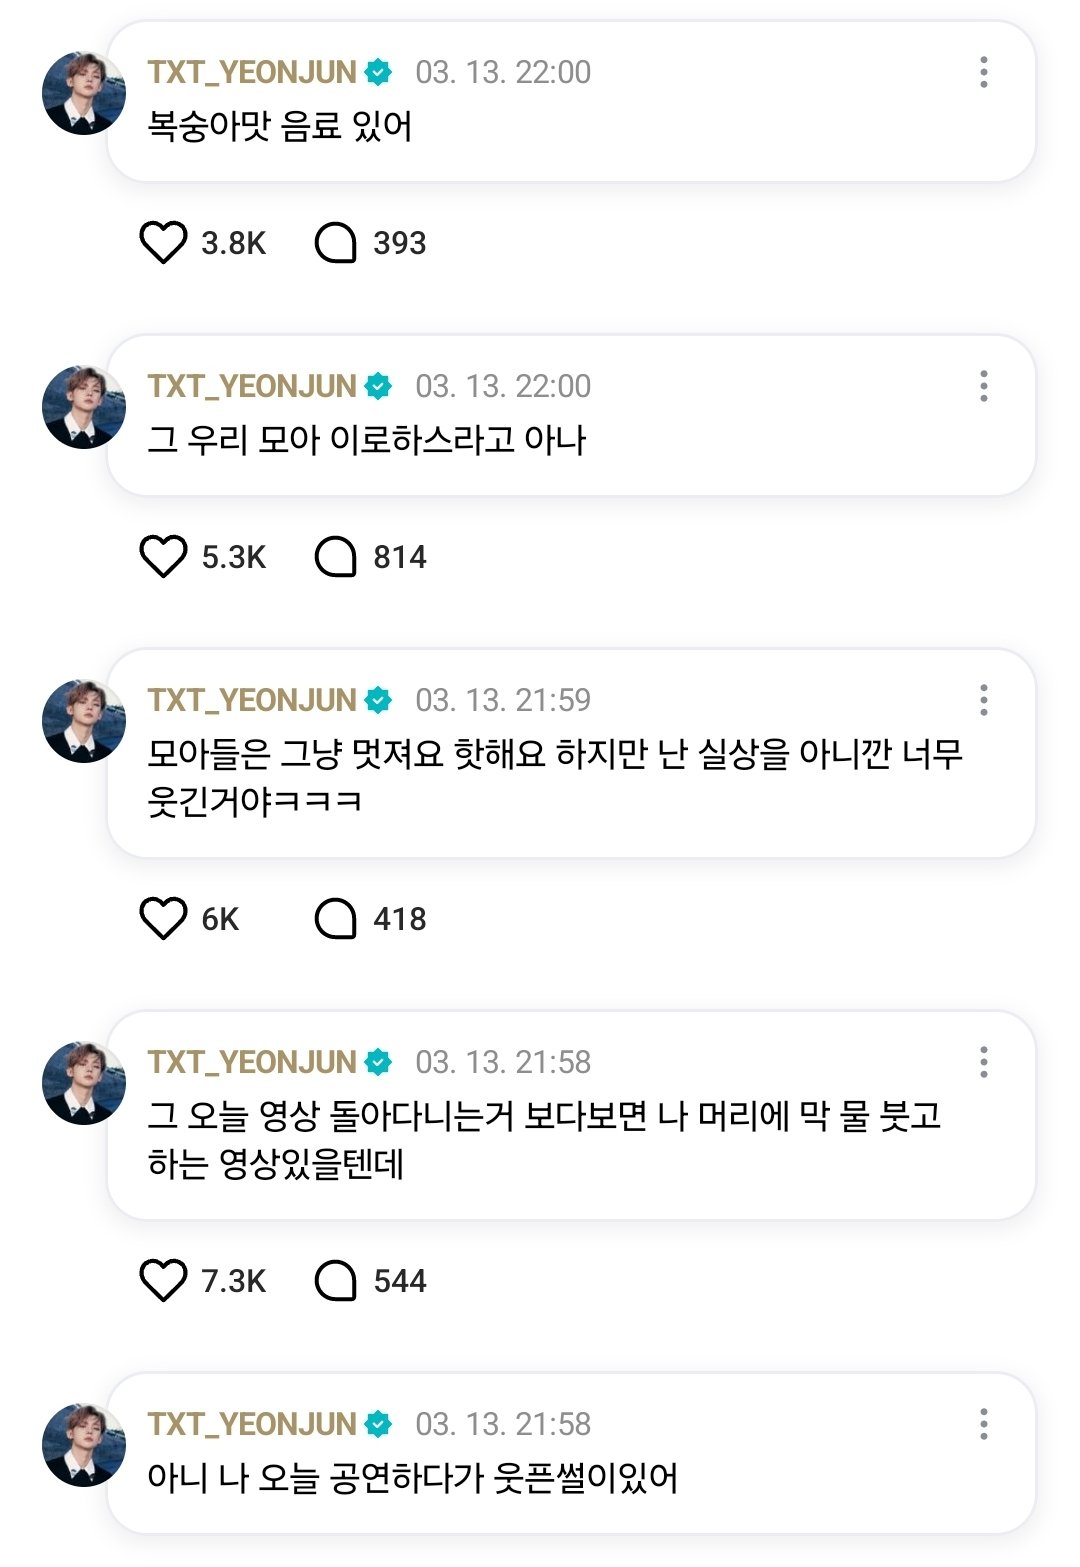Screen dimensions: 1080x1567
Task: Open the profile picture beside 복숭아맛 음료 post
Action: click(x=84, y=93)
